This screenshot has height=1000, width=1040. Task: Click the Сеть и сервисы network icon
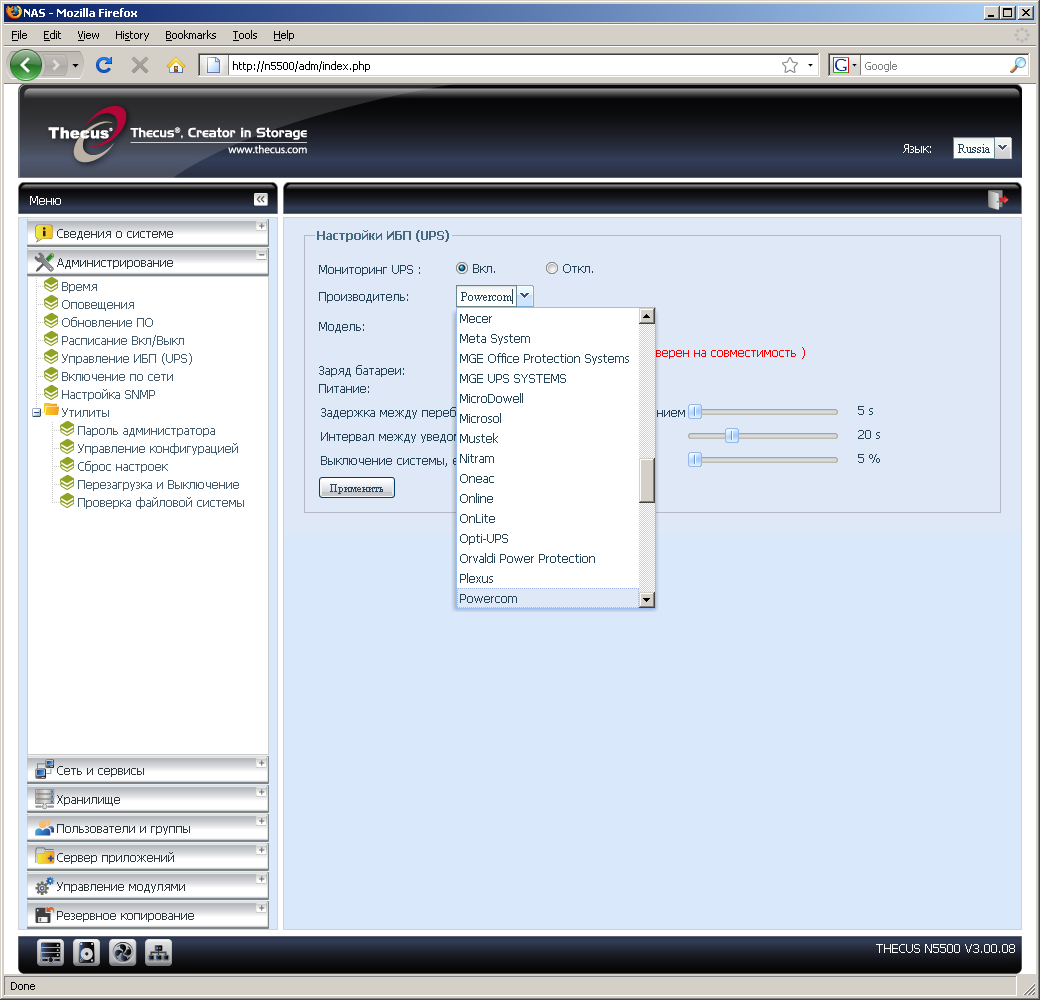44,769
